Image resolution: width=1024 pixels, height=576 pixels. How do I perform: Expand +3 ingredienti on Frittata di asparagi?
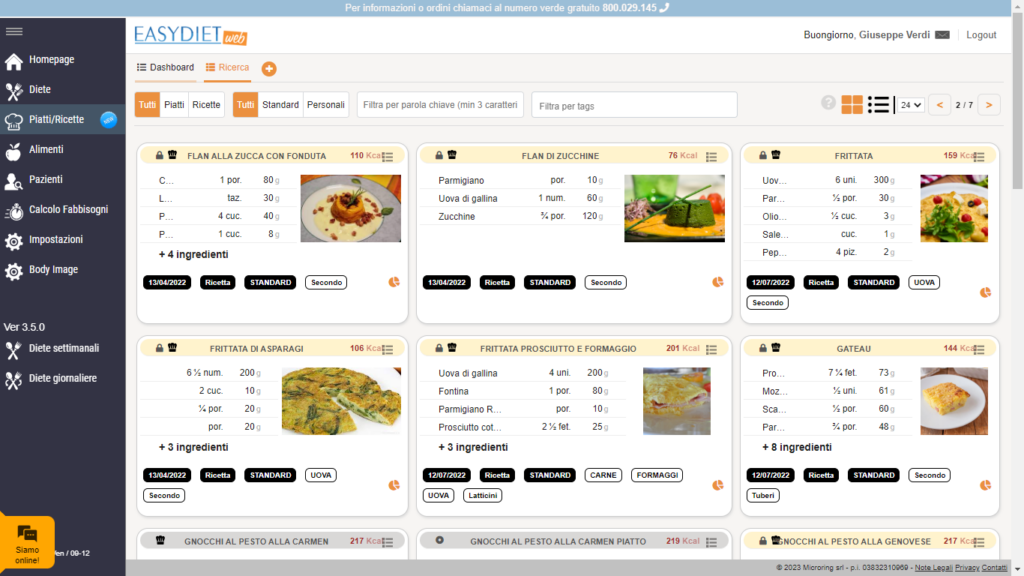[193, 447]
